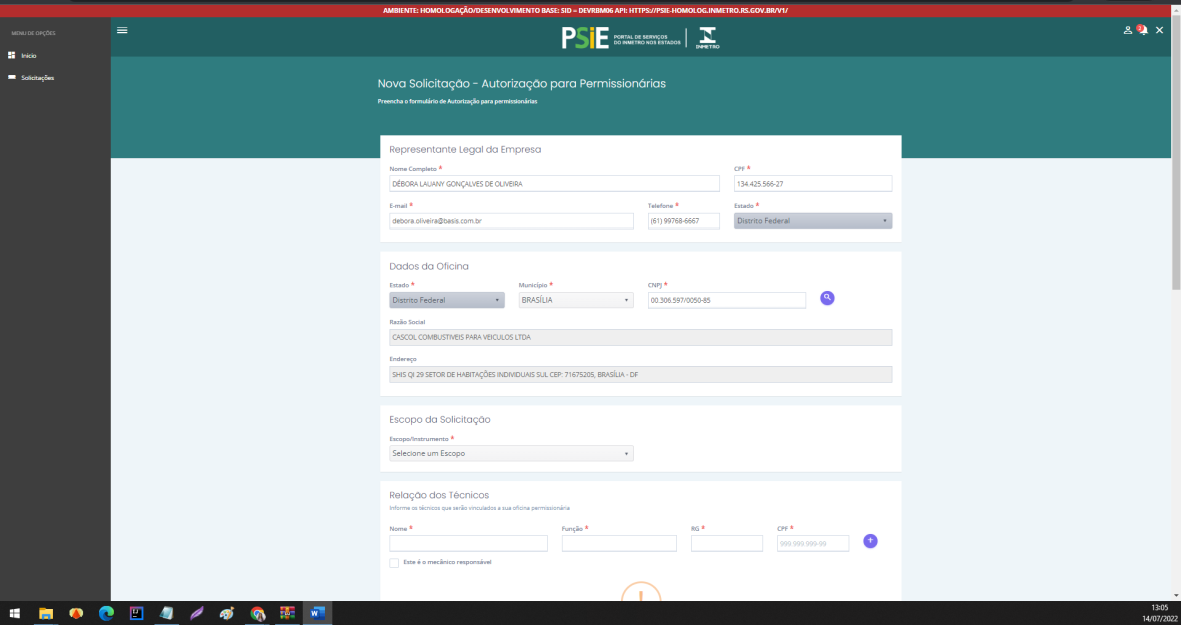Click the 'Relação dos Técnicos' heading
Screen dimensions: 1181x625
[439, 495]
